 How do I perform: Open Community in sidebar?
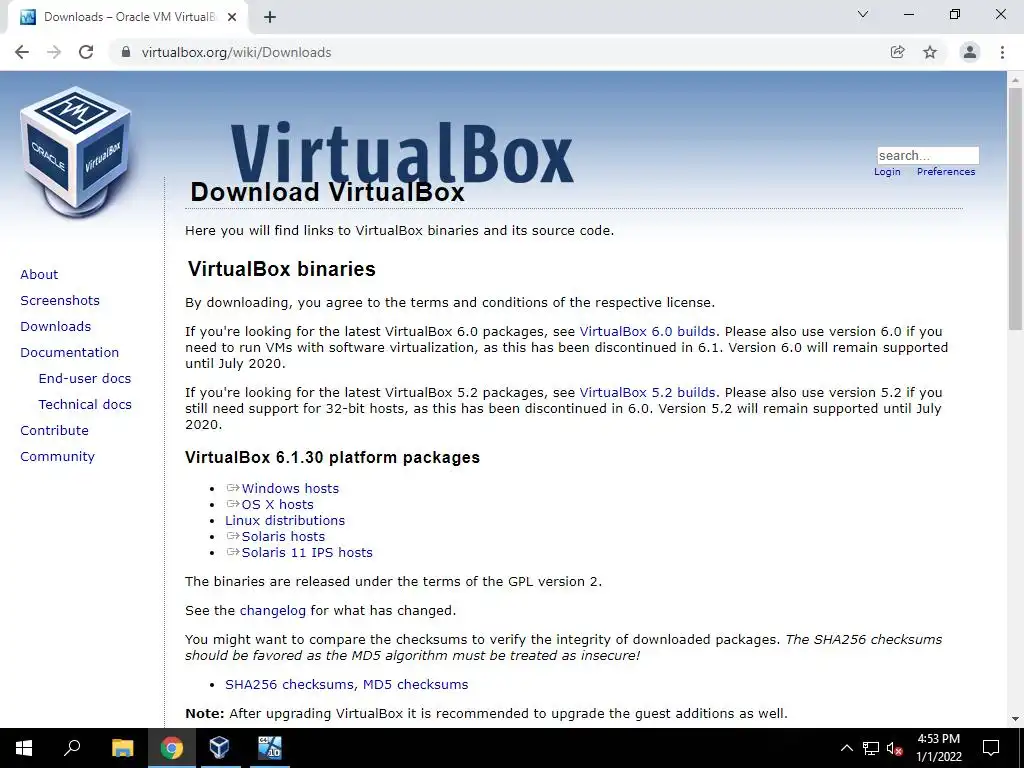pos(57,456)
